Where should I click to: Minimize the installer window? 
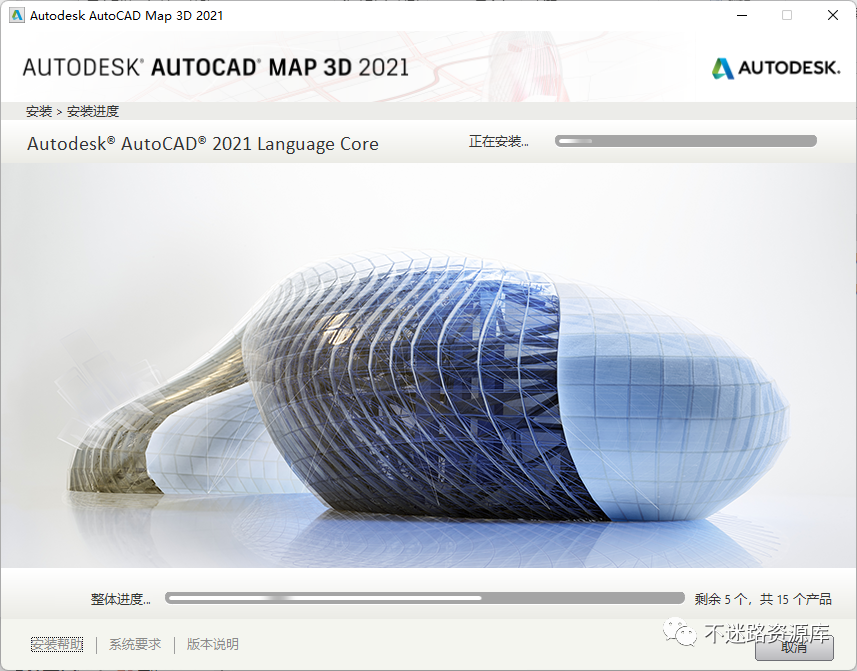pyautogui.click(x=742, y=15)
